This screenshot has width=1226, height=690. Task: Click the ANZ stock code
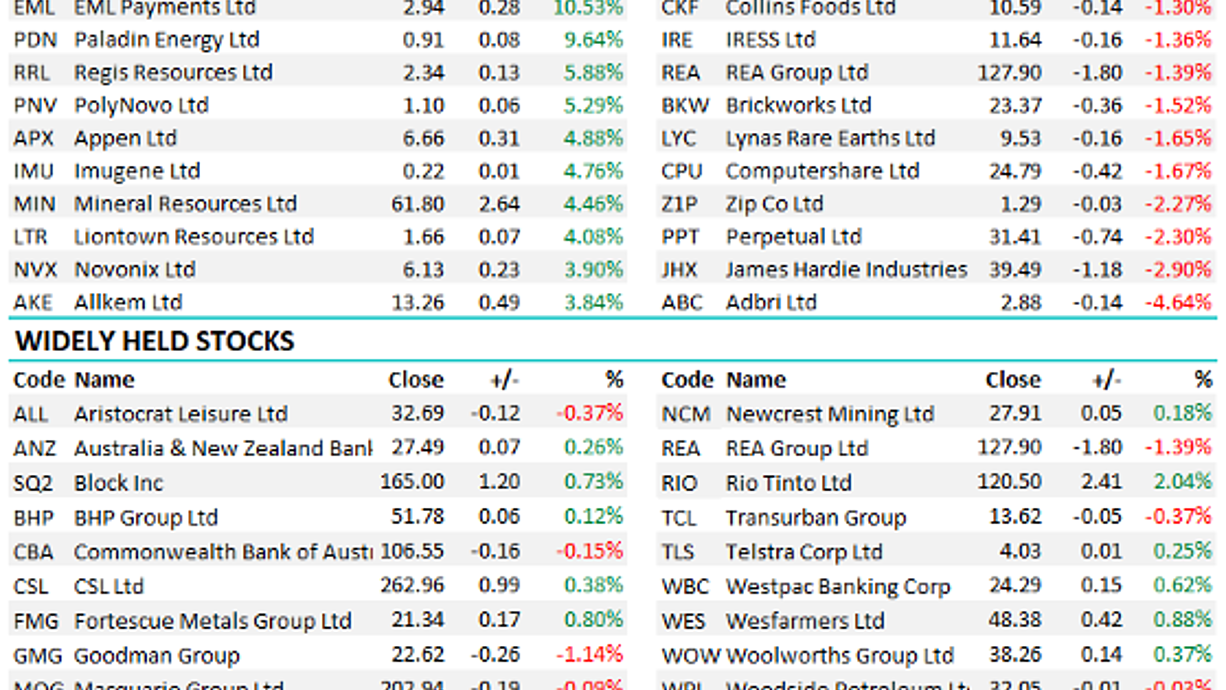35,448
